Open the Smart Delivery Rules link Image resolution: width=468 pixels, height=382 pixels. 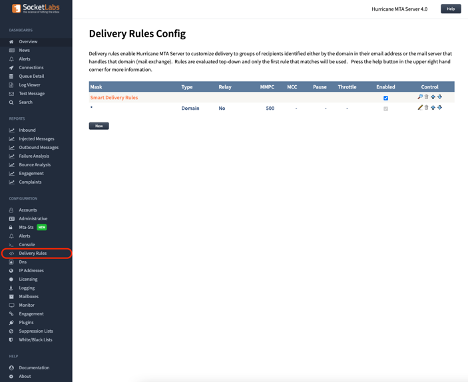(x=114, y=98)
